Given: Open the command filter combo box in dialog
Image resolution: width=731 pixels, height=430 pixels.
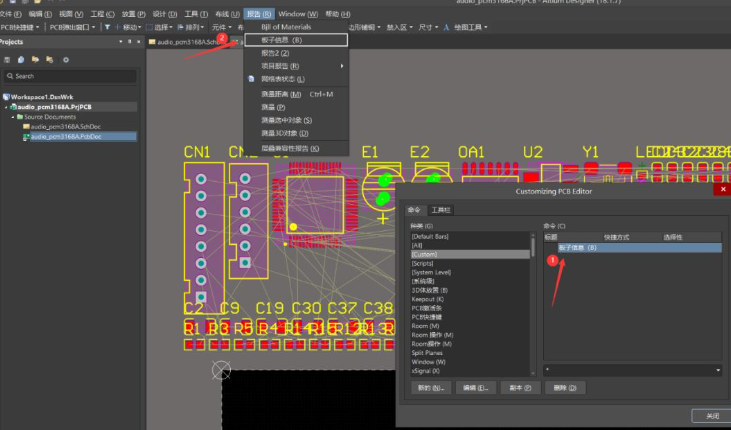Looking at the screenshot, I should click(x=633, y=370).
